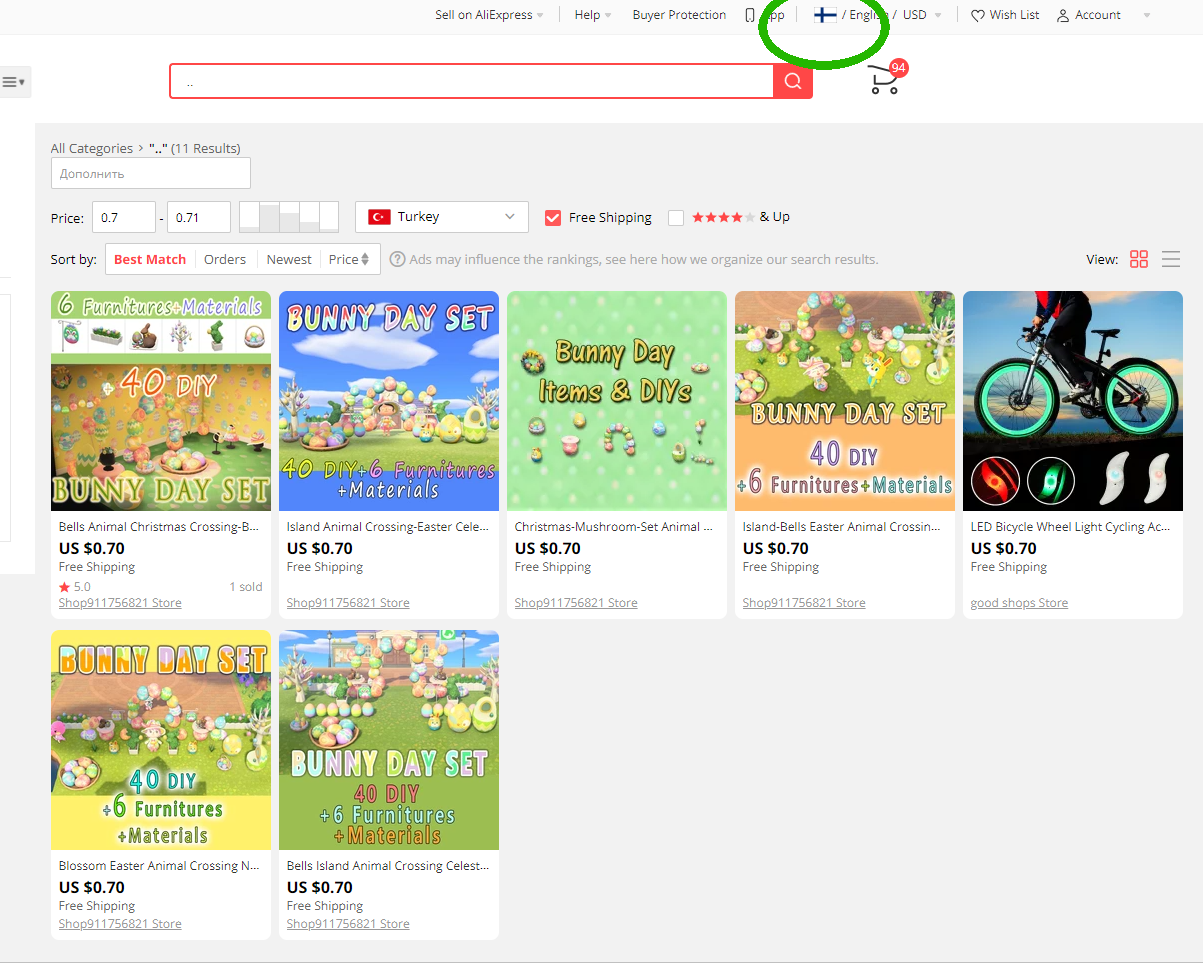Check the 4 stars & Up checkbox
The height and width of the screenshot is (963, 1203).
pyautogui.click(x=676, y=217)
